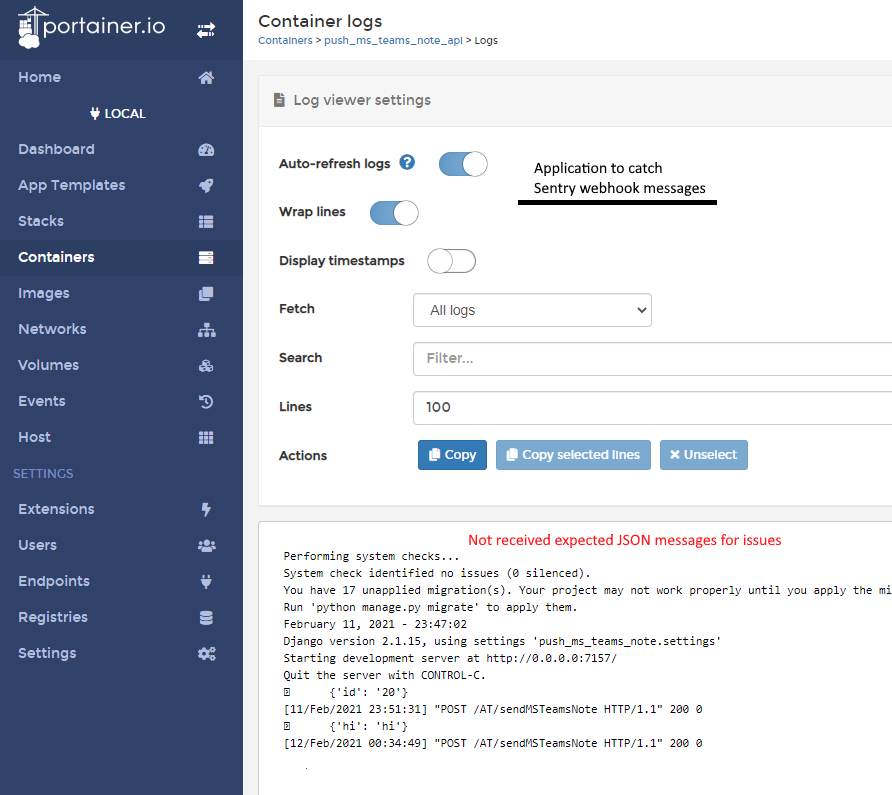
Task: Click the Dashboard gauge icon
Action: 206,150
